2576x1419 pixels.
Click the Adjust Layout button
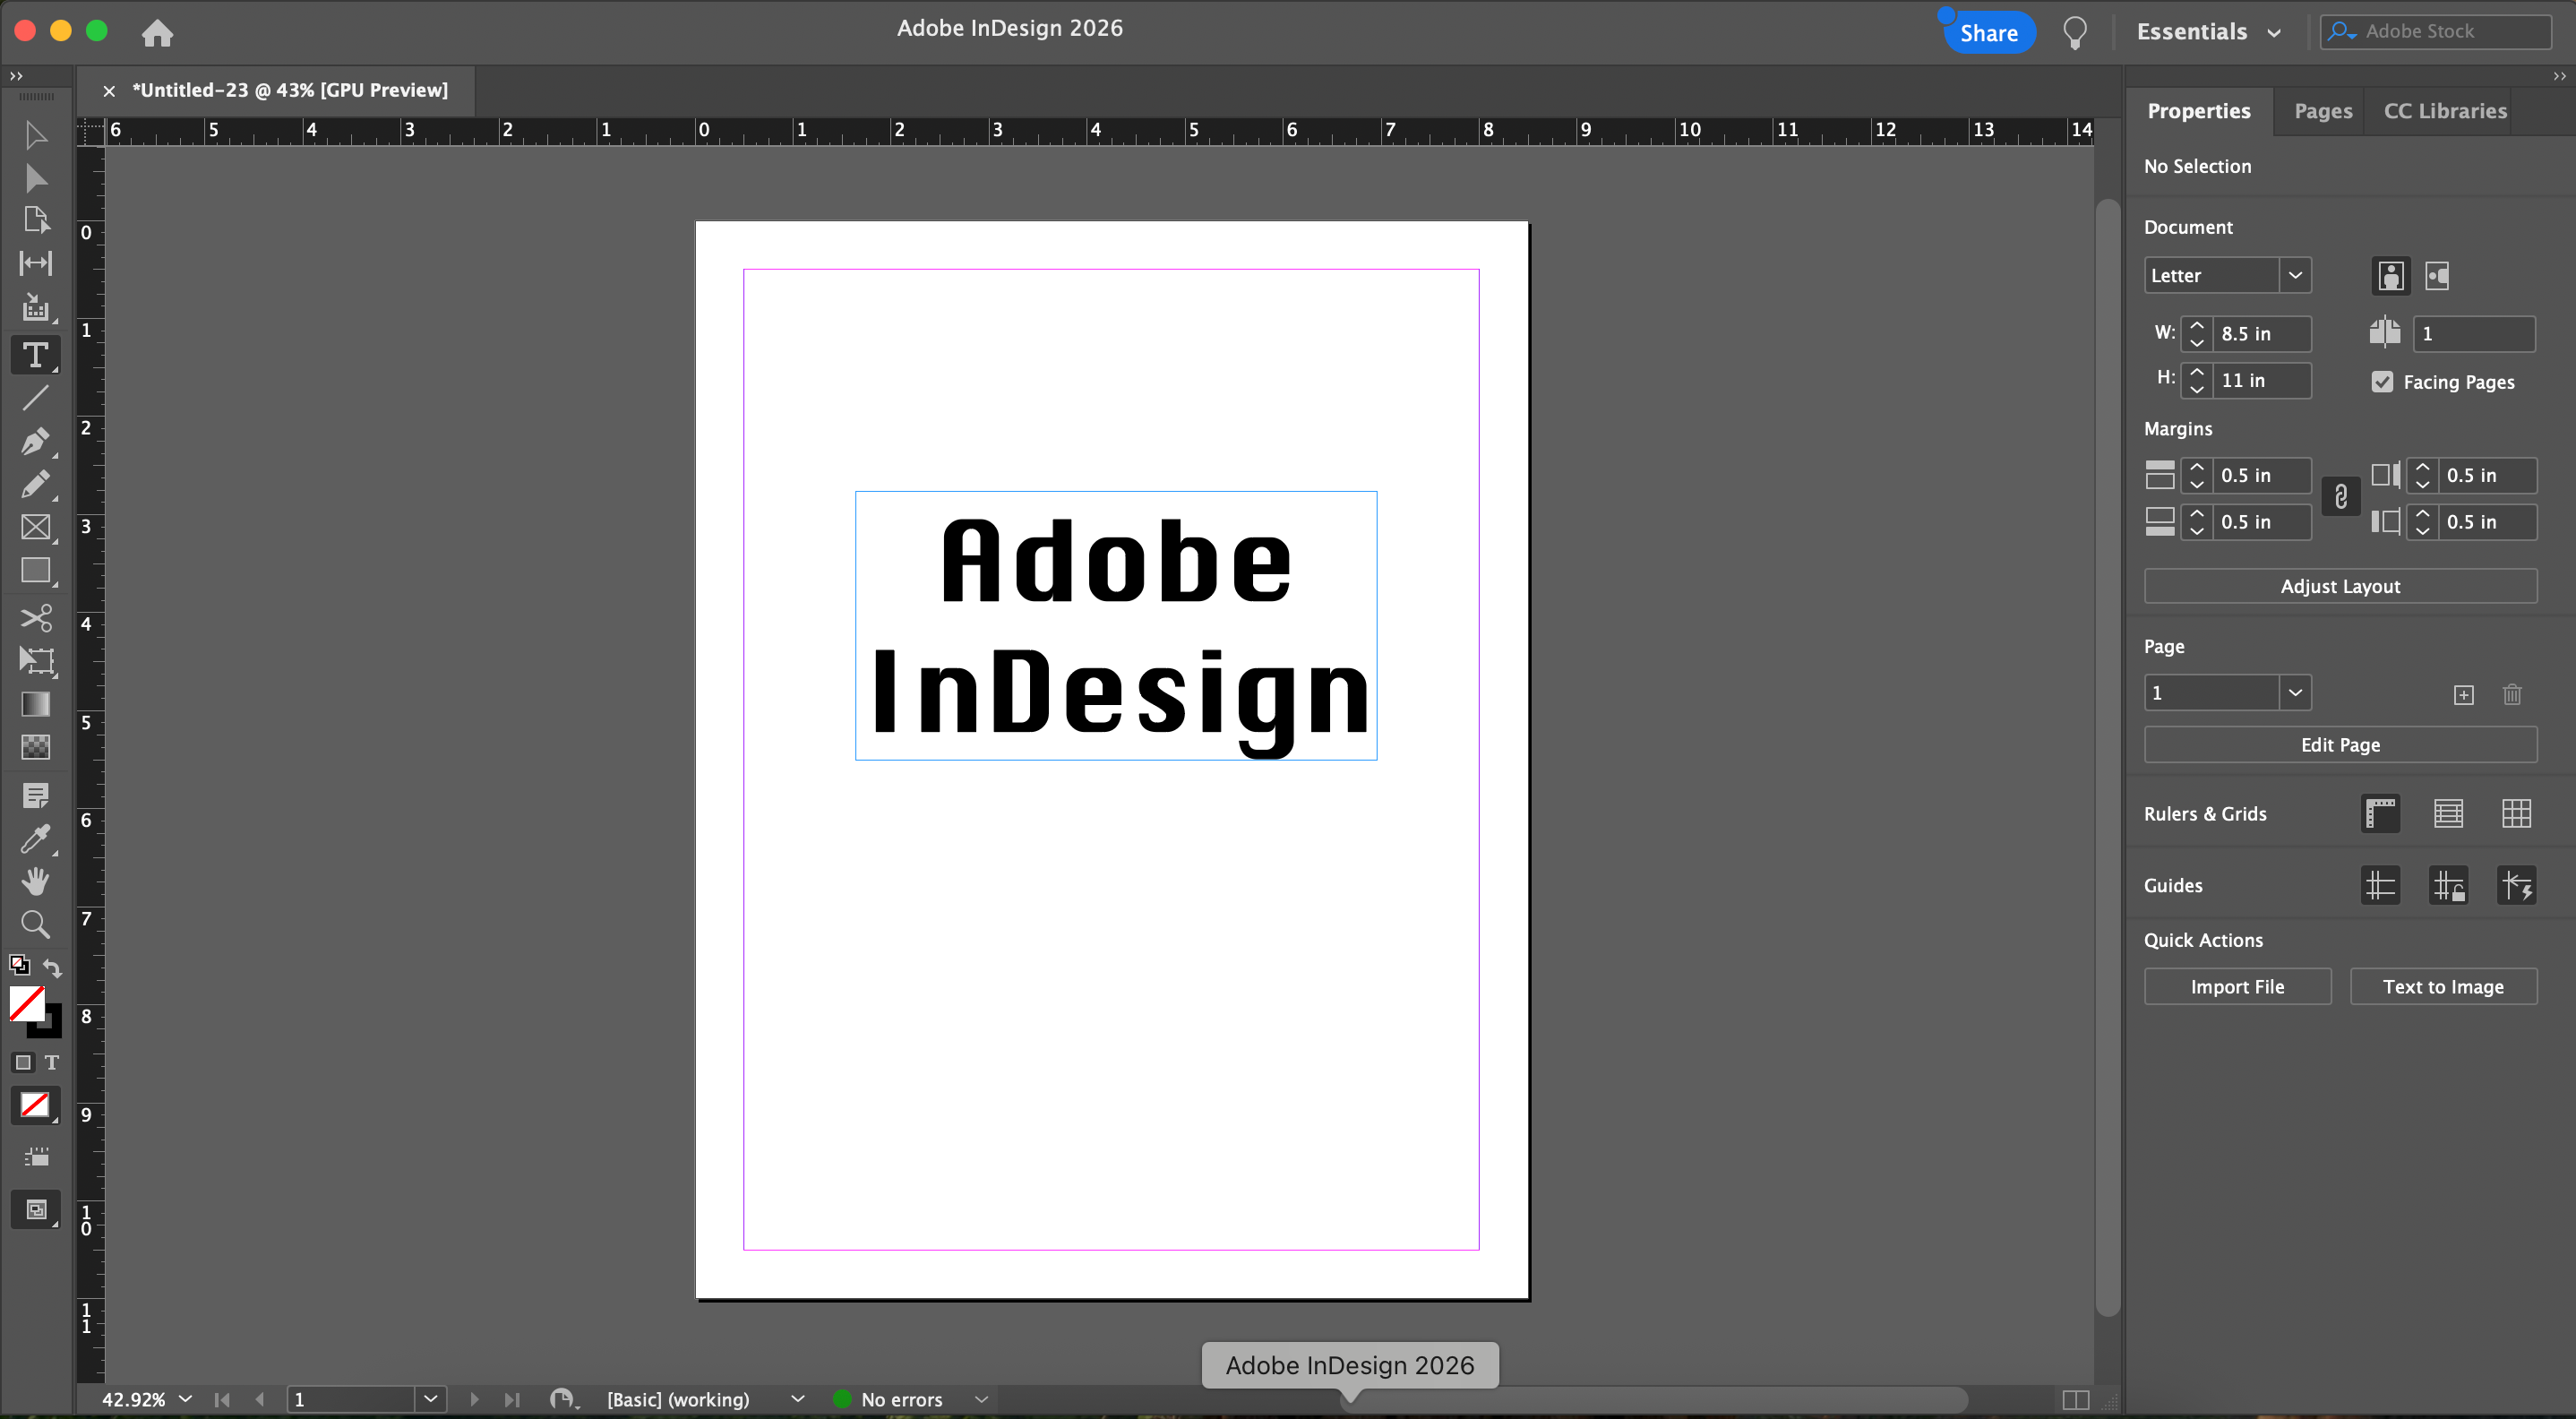(2339, 587)
